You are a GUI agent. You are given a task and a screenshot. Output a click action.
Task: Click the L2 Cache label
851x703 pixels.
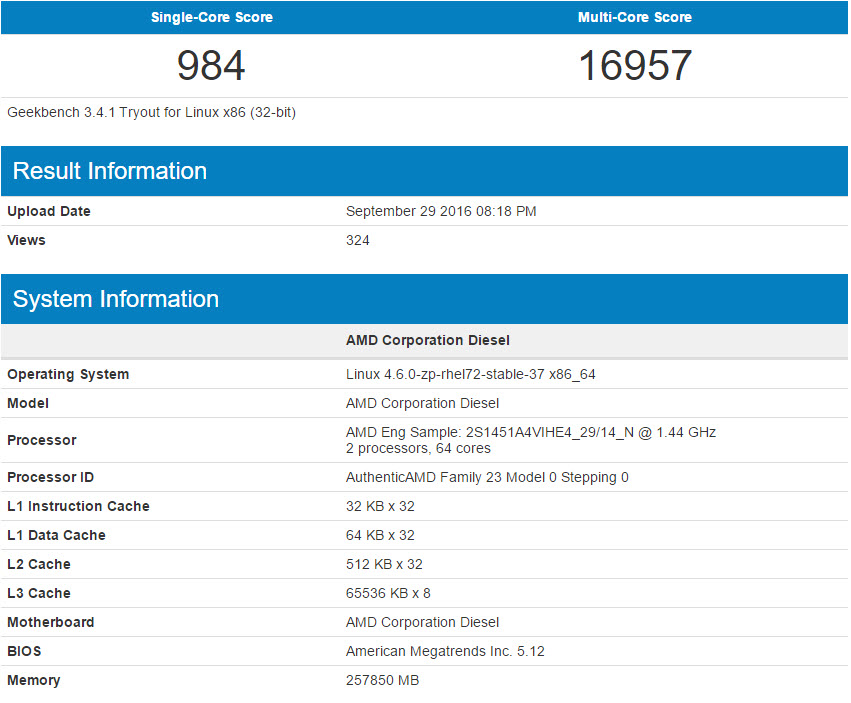tap(39, 565)
